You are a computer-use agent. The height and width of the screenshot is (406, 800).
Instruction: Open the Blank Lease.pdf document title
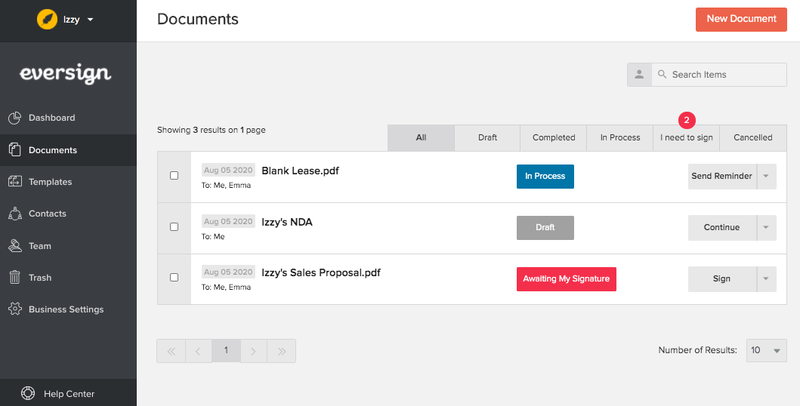300,171
